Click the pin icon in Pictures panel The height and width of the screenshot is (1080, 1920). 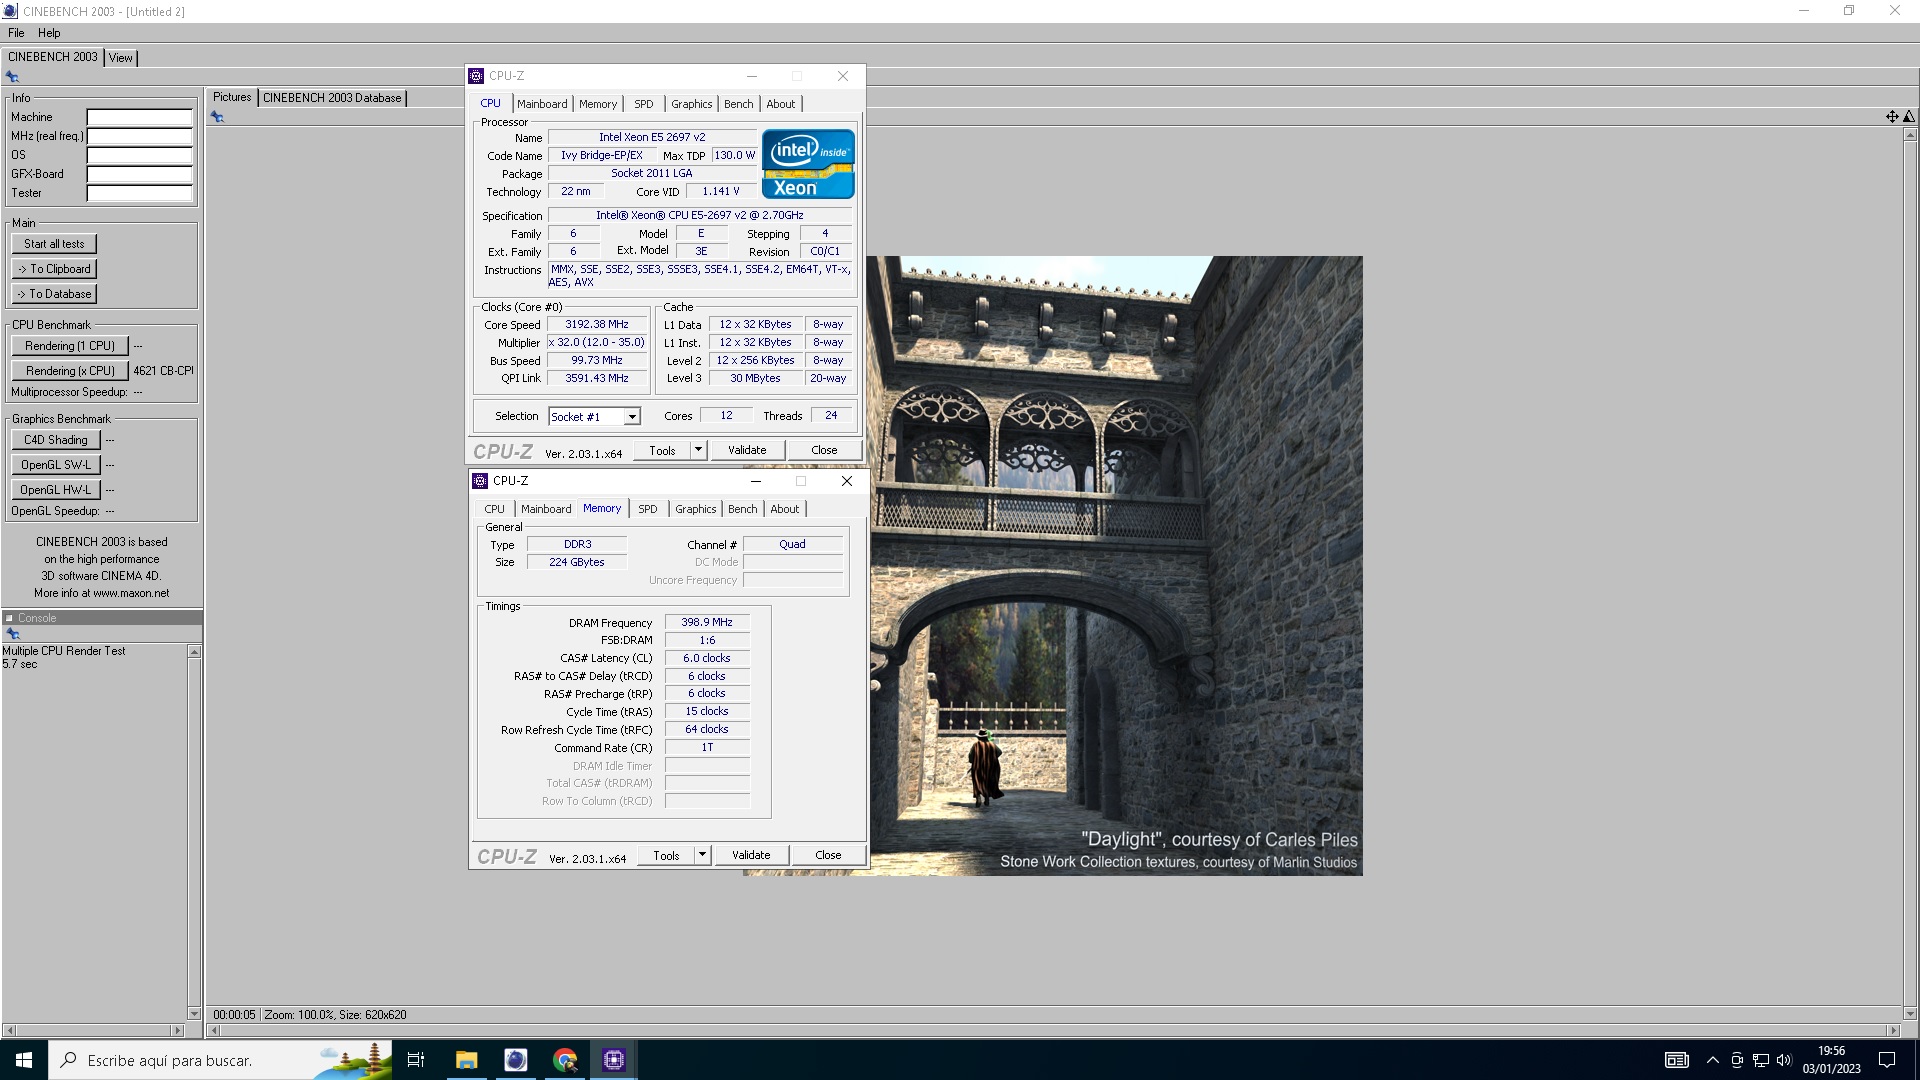tap(217, 117)
